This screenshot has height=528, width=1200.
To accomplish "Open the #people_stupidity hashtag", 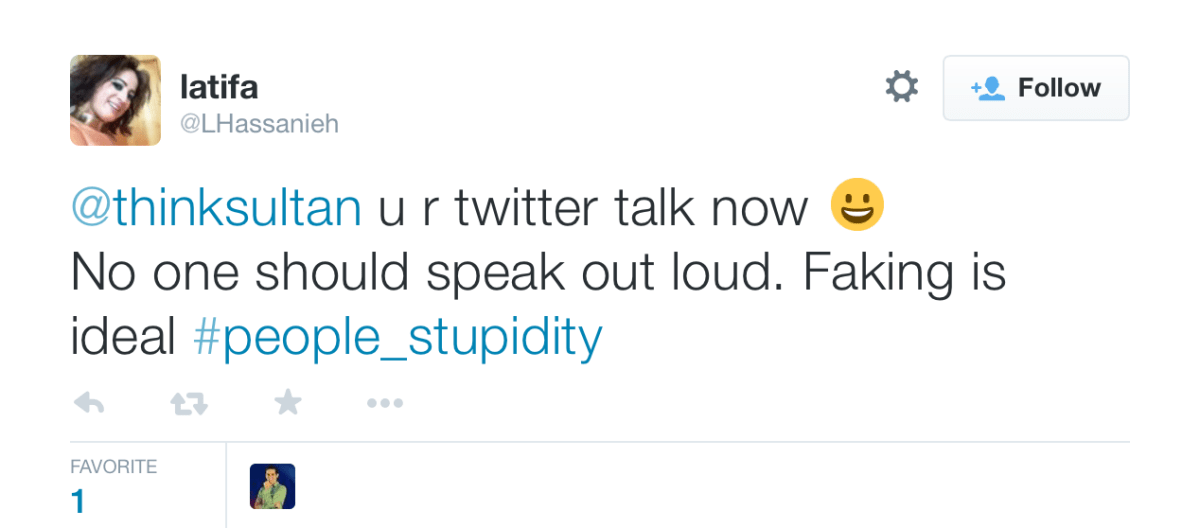I will 397,339.
